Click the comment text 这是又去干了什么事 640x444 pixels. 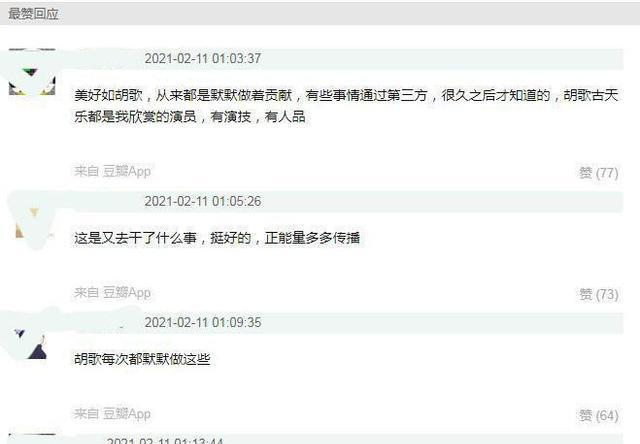pos(217,238)
